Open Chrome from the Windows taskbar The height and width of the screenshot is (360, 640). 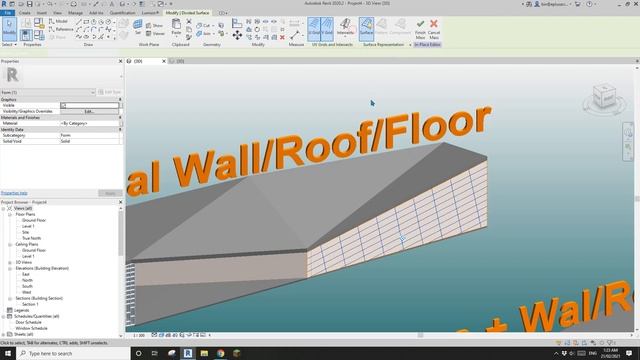pyautogui.click(x=220, y=353)
